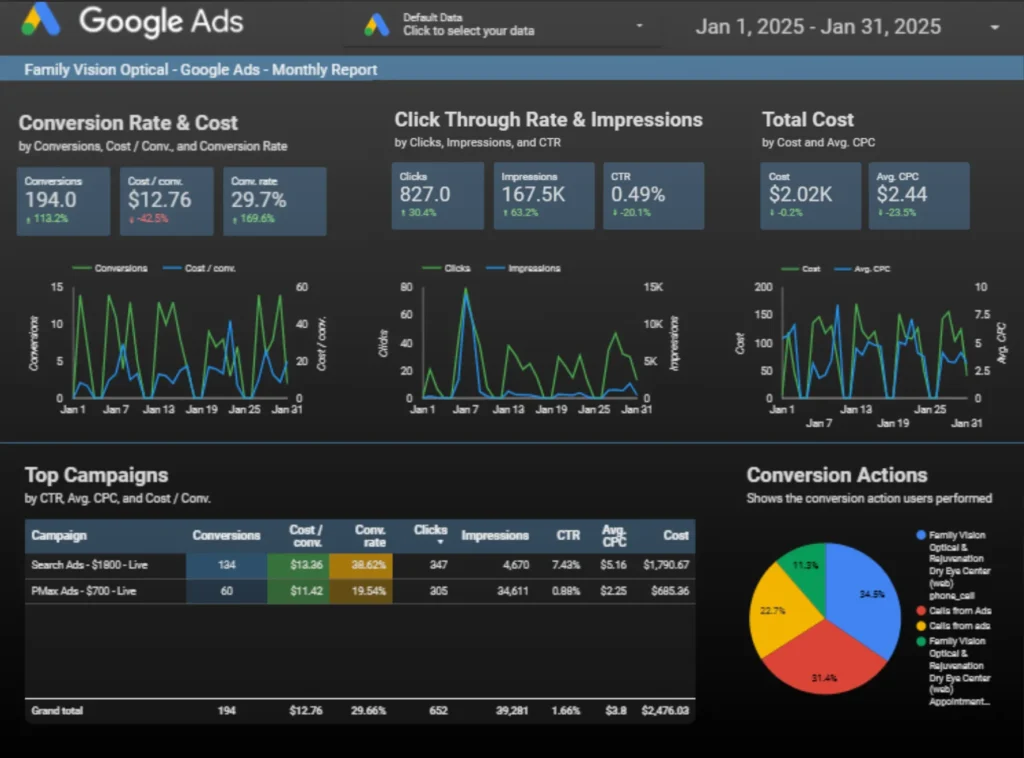The image size is (1024, 758).
Task: Click the 4,670 impressions cell
Action: 516,565
